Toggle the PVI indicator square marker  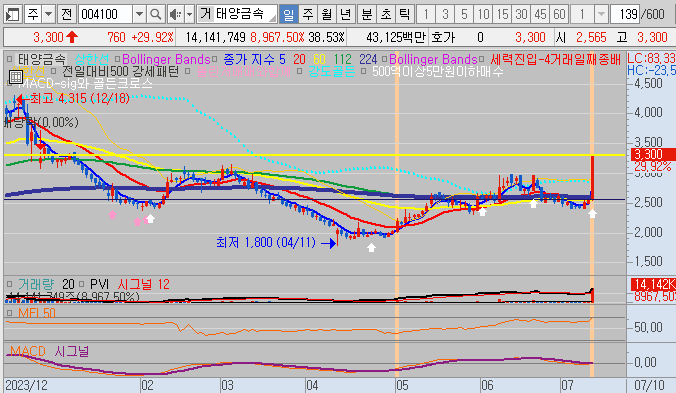tap(81, 284)
